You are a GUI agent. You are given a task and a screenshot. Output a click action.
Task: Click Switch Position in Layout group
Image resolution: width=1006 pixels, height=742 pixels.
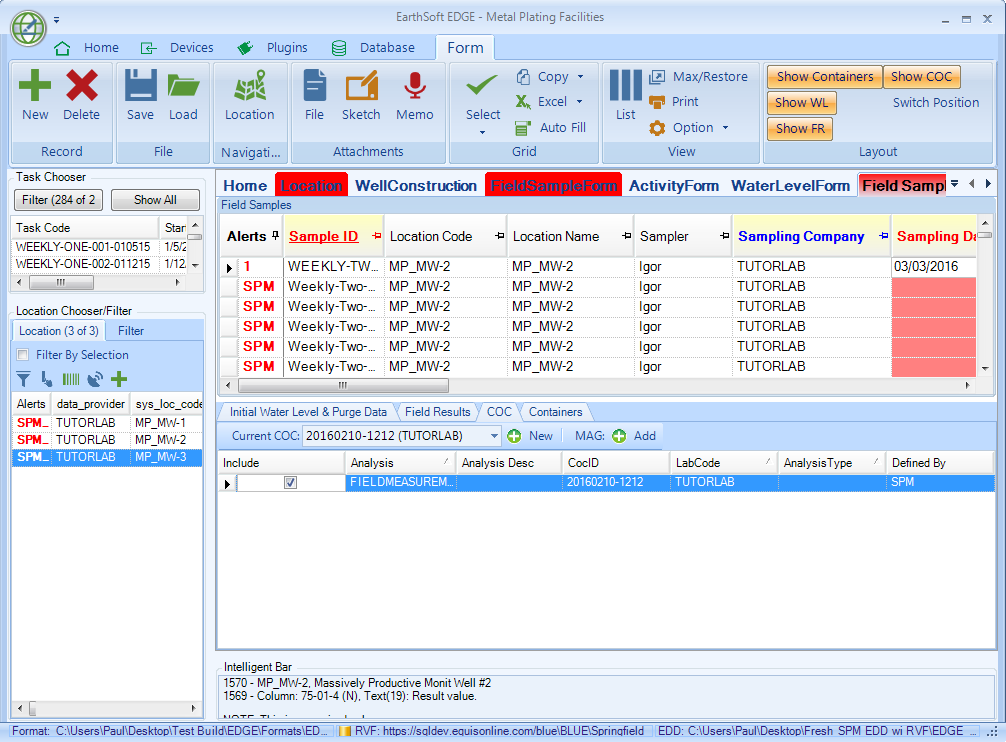935,103
